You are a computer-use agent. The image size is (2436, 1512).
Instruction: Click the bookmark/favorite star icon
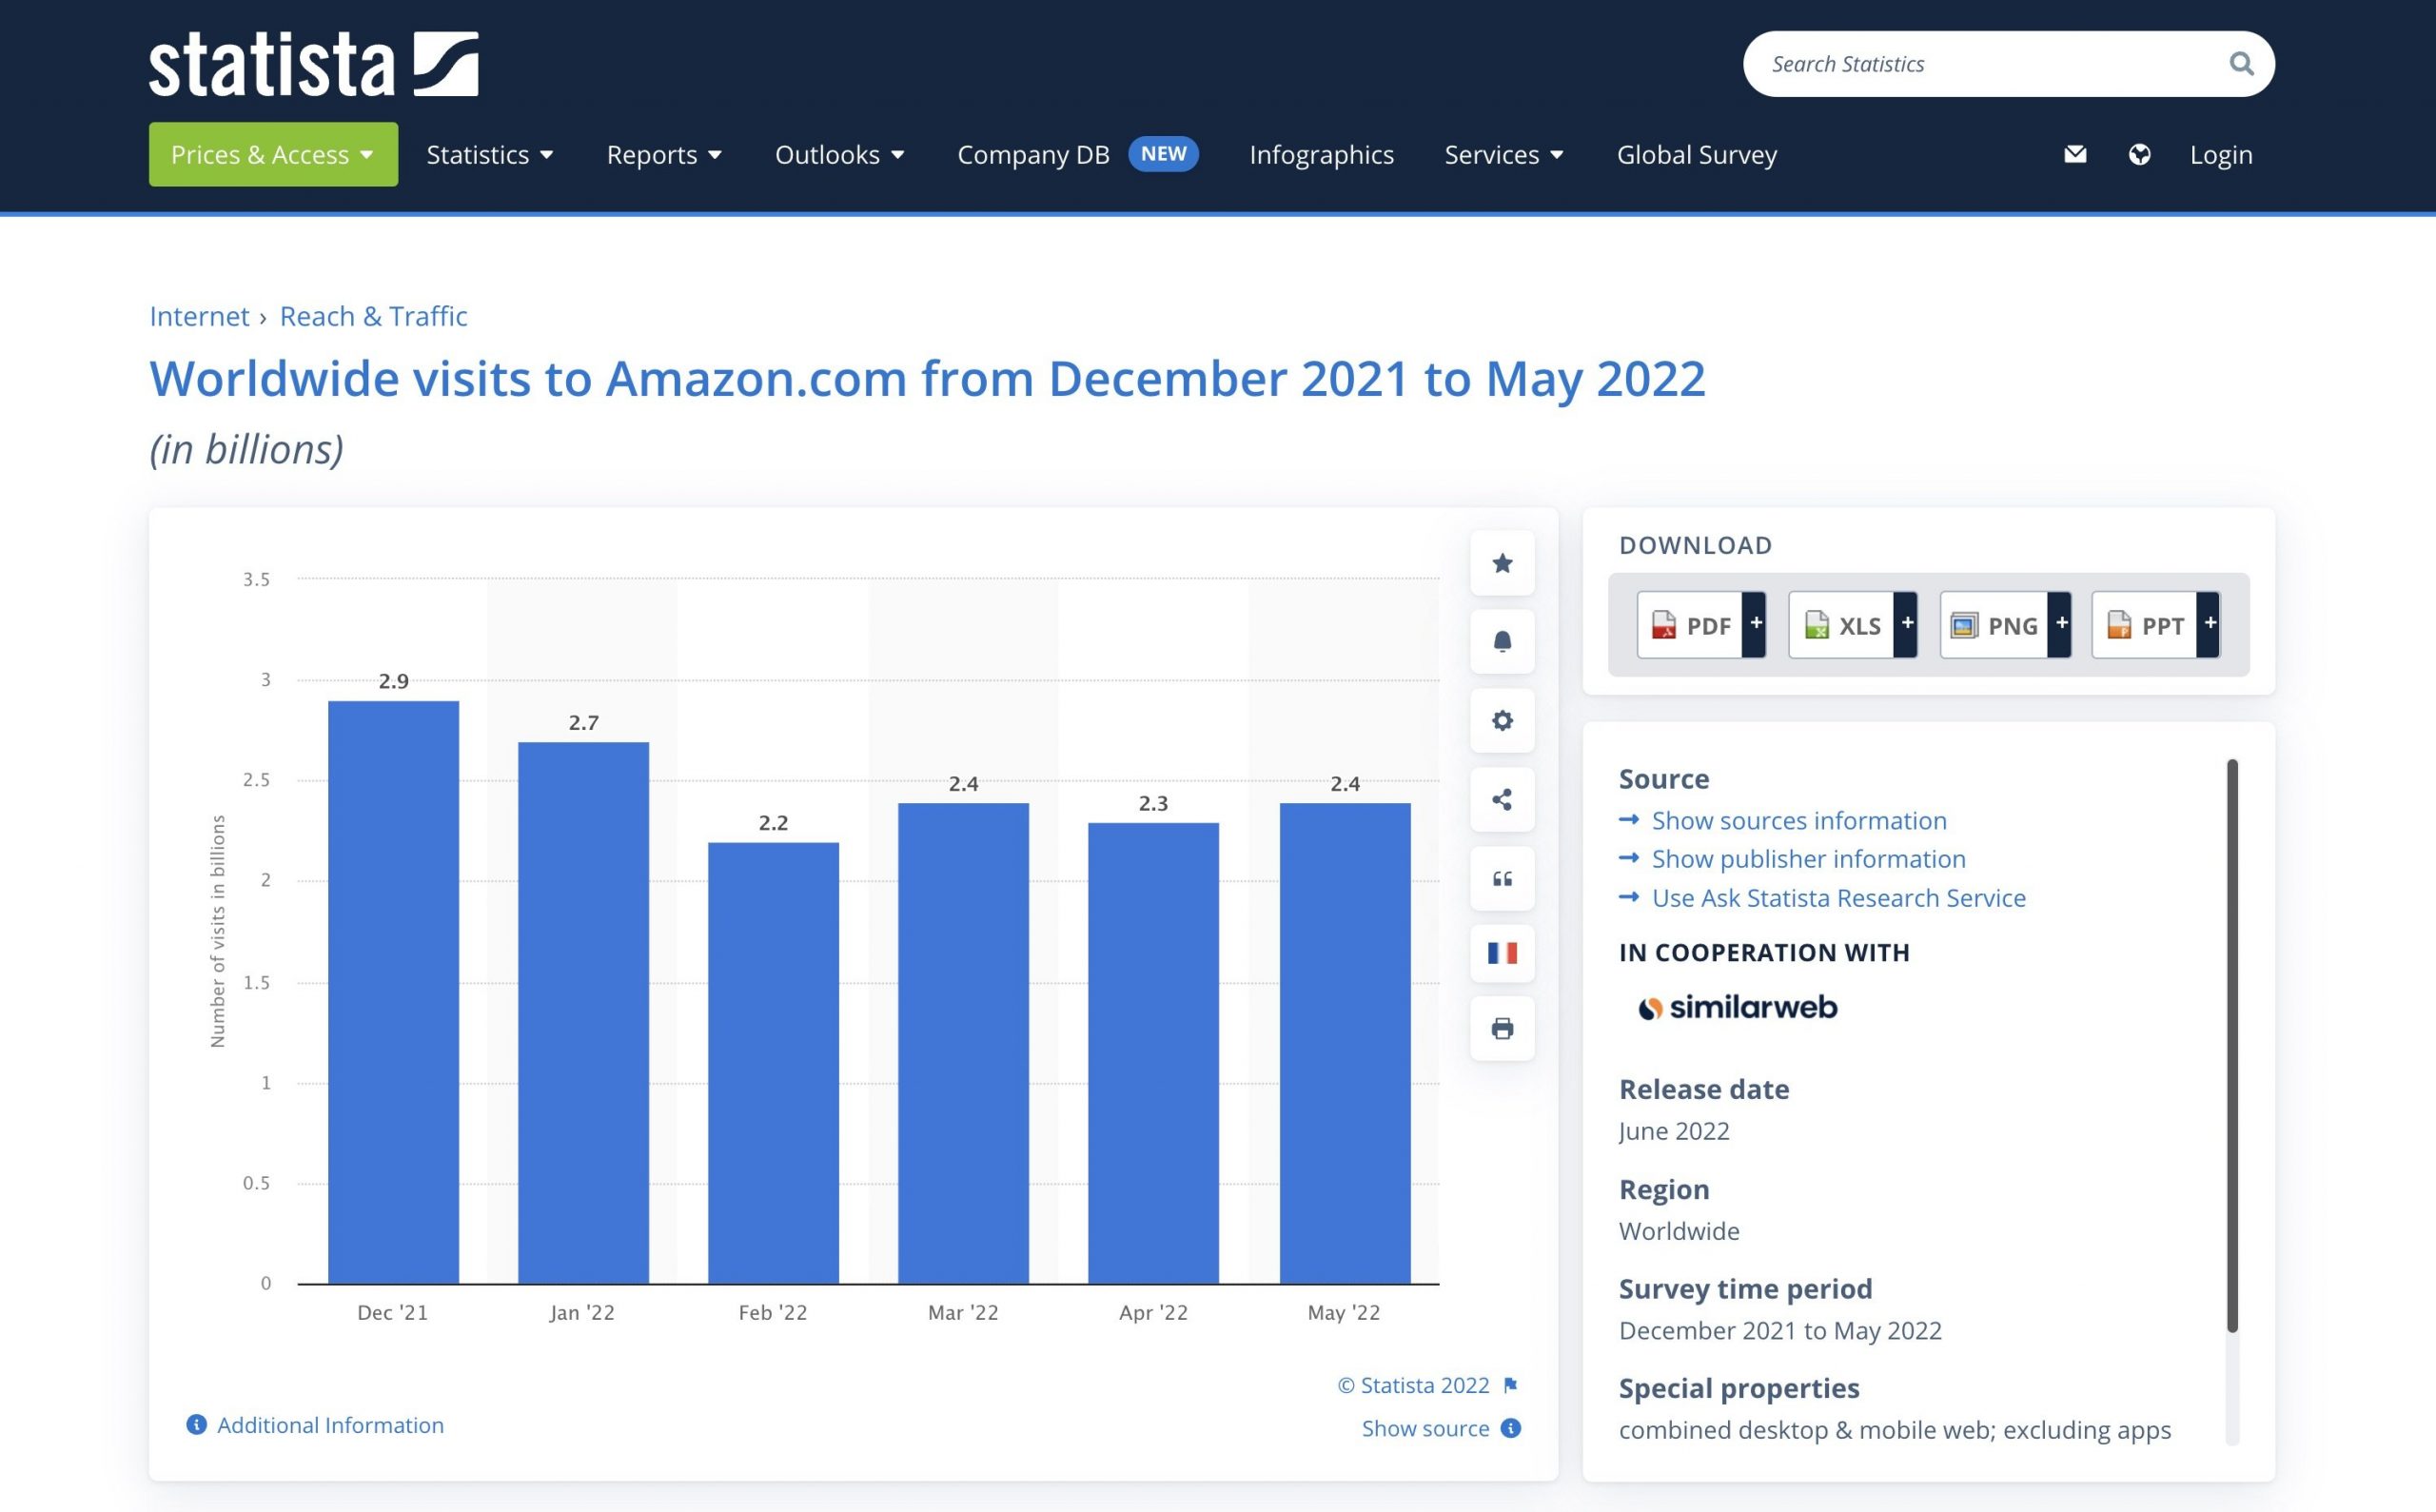[1501, 560]
